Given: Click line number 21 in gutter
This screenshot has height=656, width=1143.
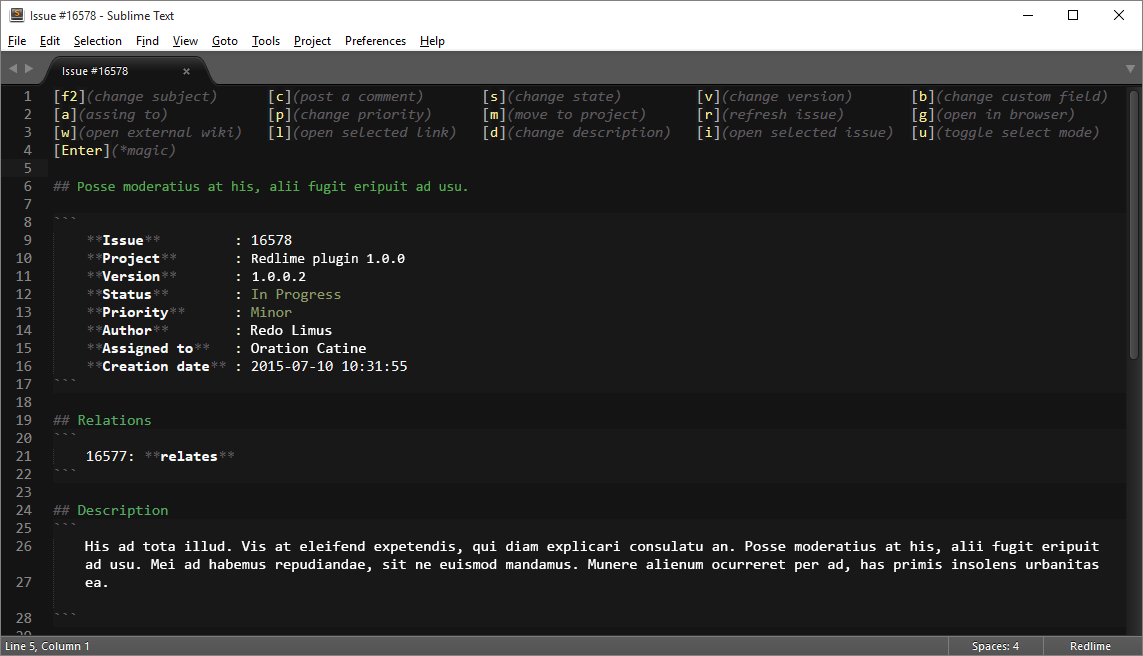Looking at the screenshot, I should [23, 456].
